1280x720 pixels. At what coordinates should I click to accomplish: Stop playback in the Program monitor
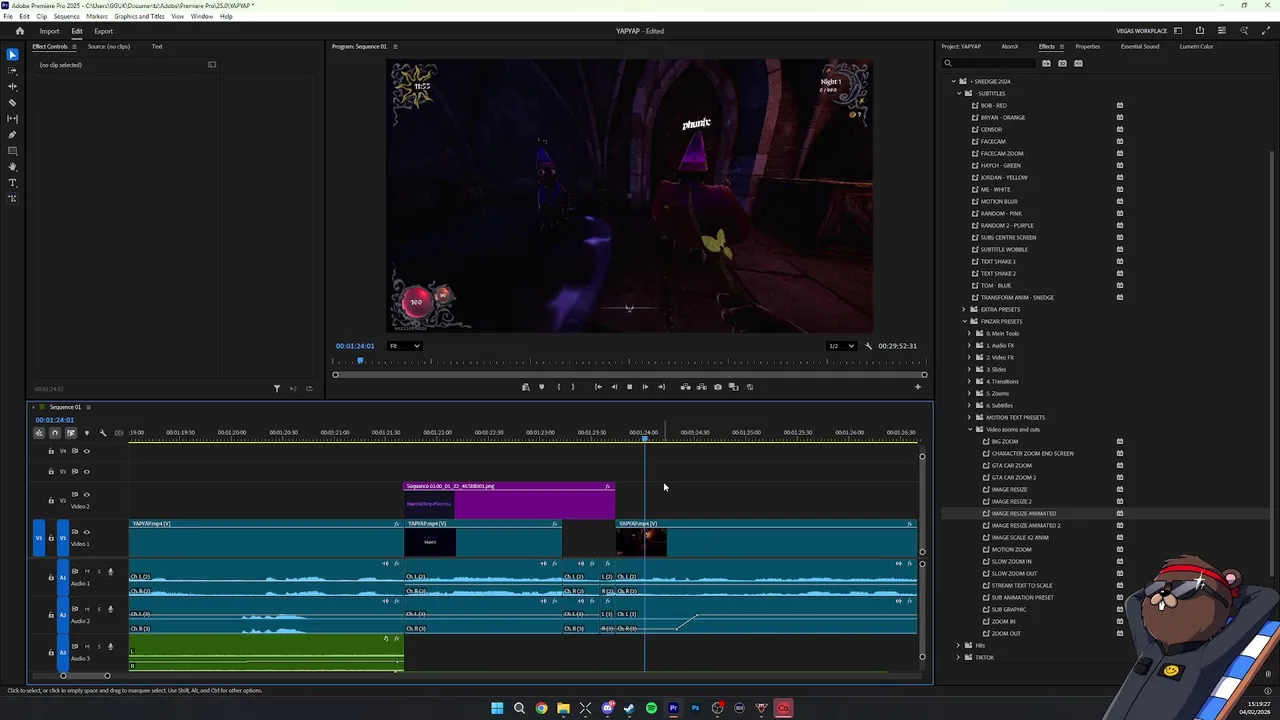pyautogui.click(x=629, y=387)
